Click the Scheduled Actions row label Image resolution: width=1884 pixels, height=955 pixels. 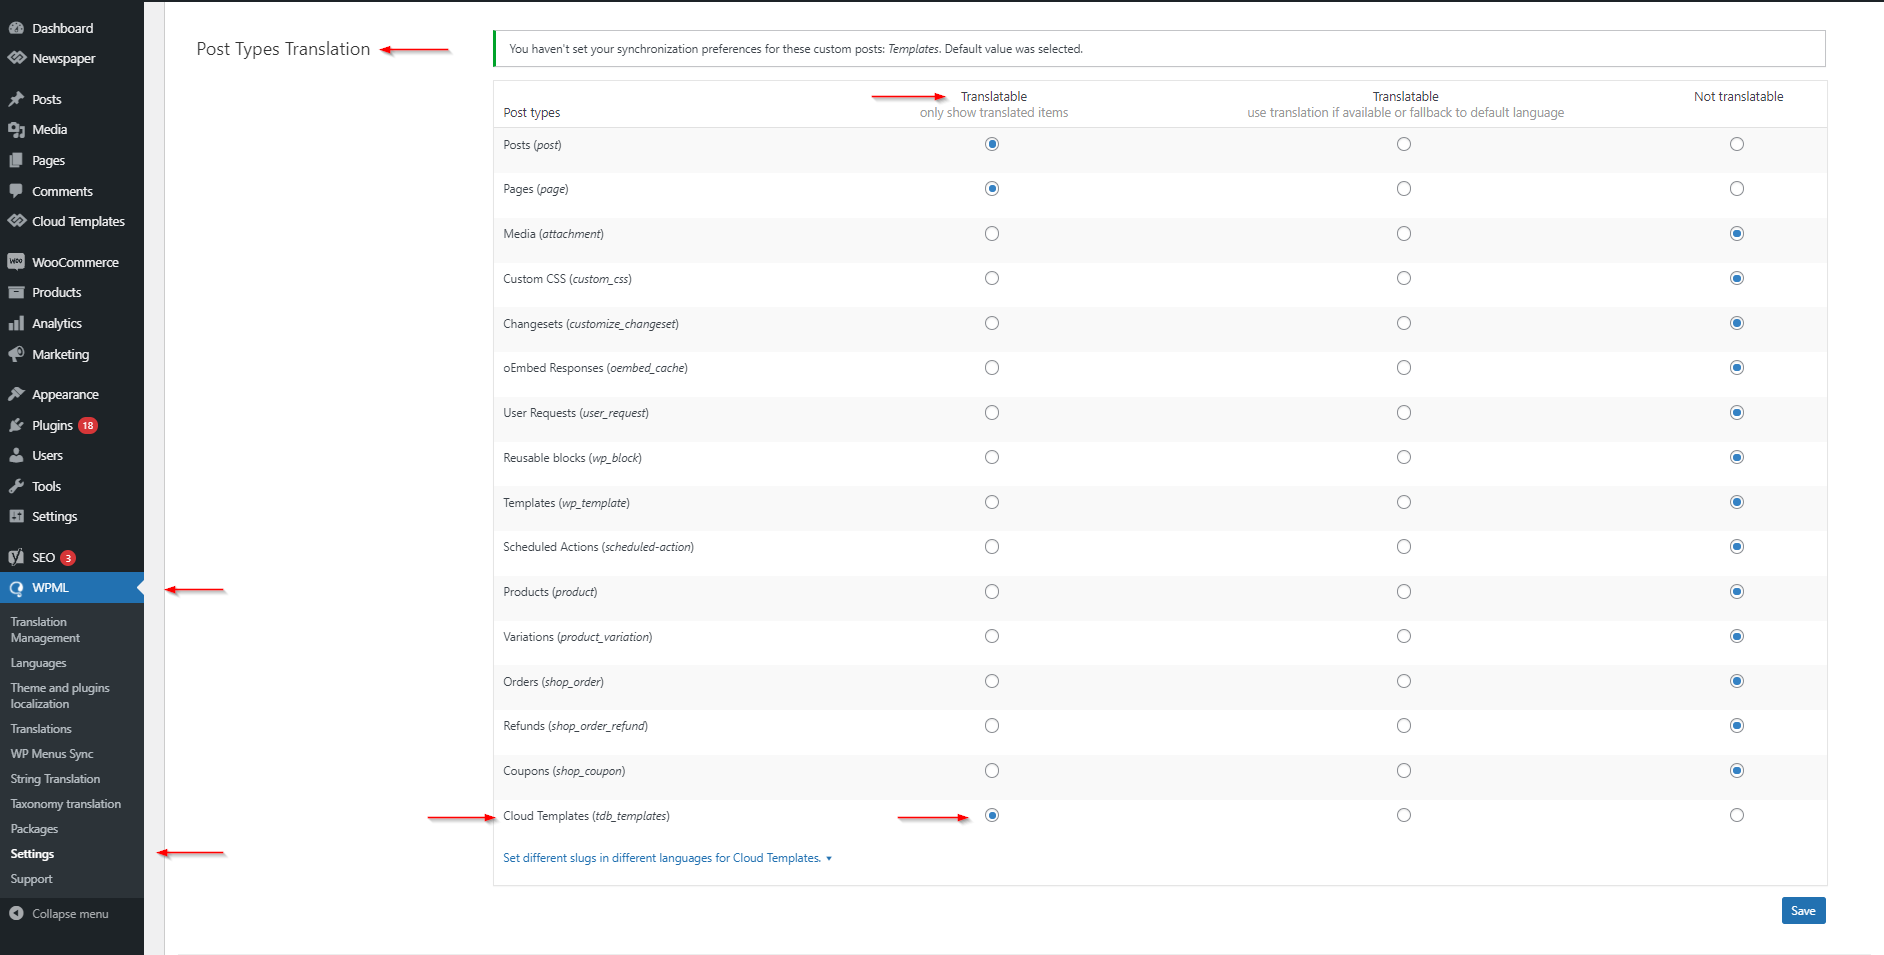pyautogui.click(x=598, y=547)
